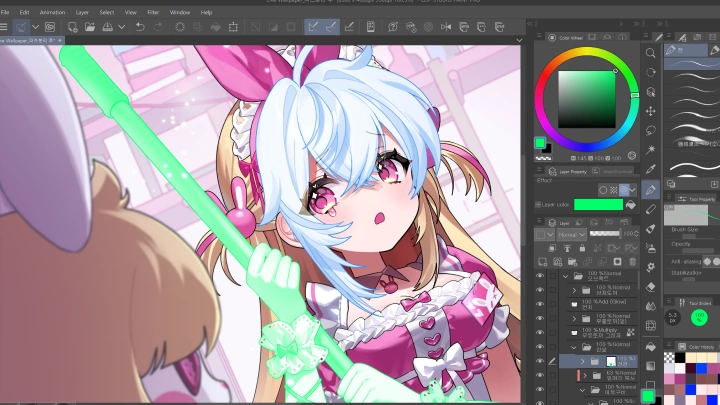Click the Save toolbar icon
This screenshot has height=405, width=720.
point(107,27)
